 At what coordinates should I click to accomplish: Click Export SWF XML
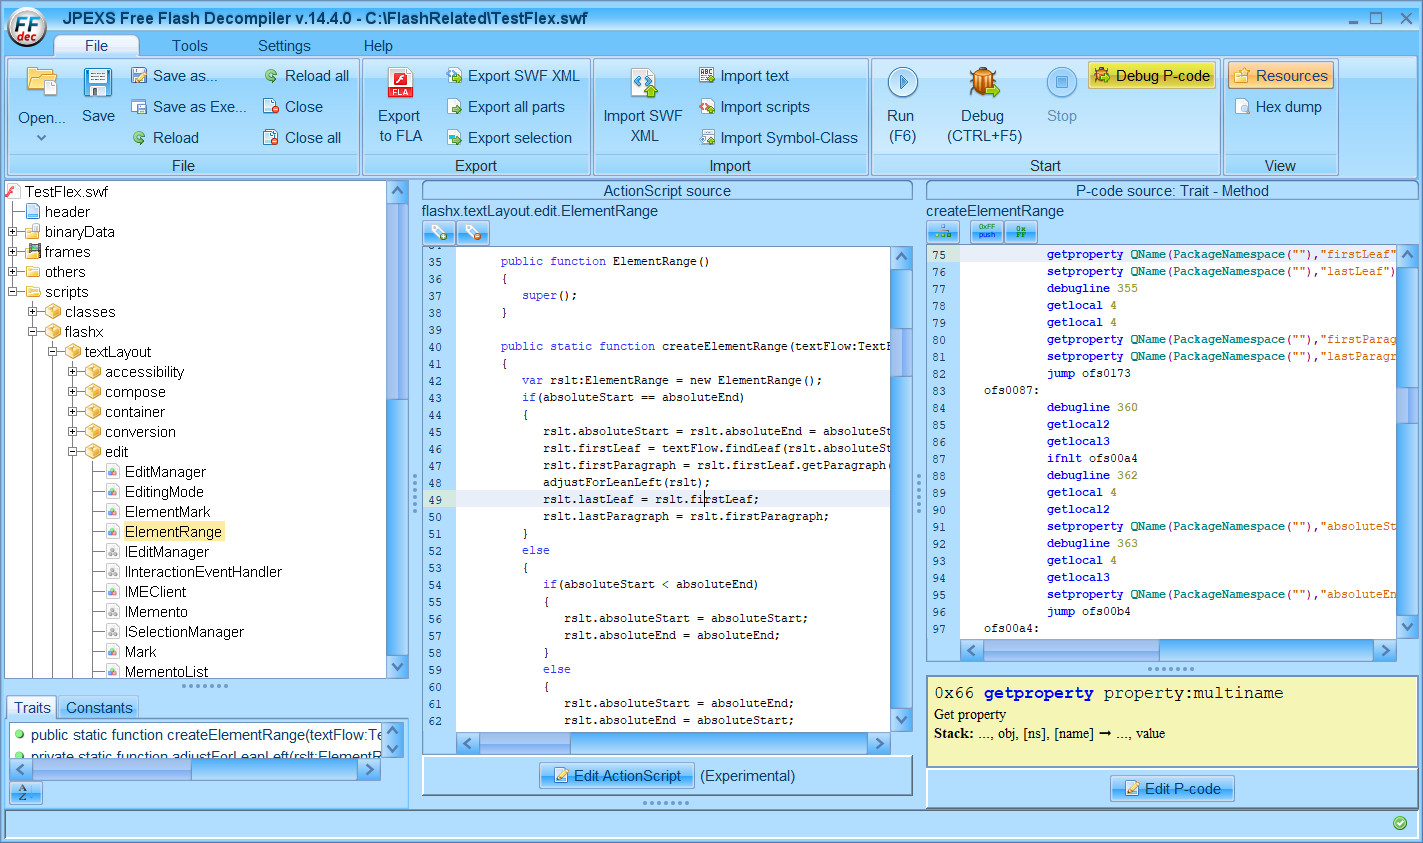513,76
